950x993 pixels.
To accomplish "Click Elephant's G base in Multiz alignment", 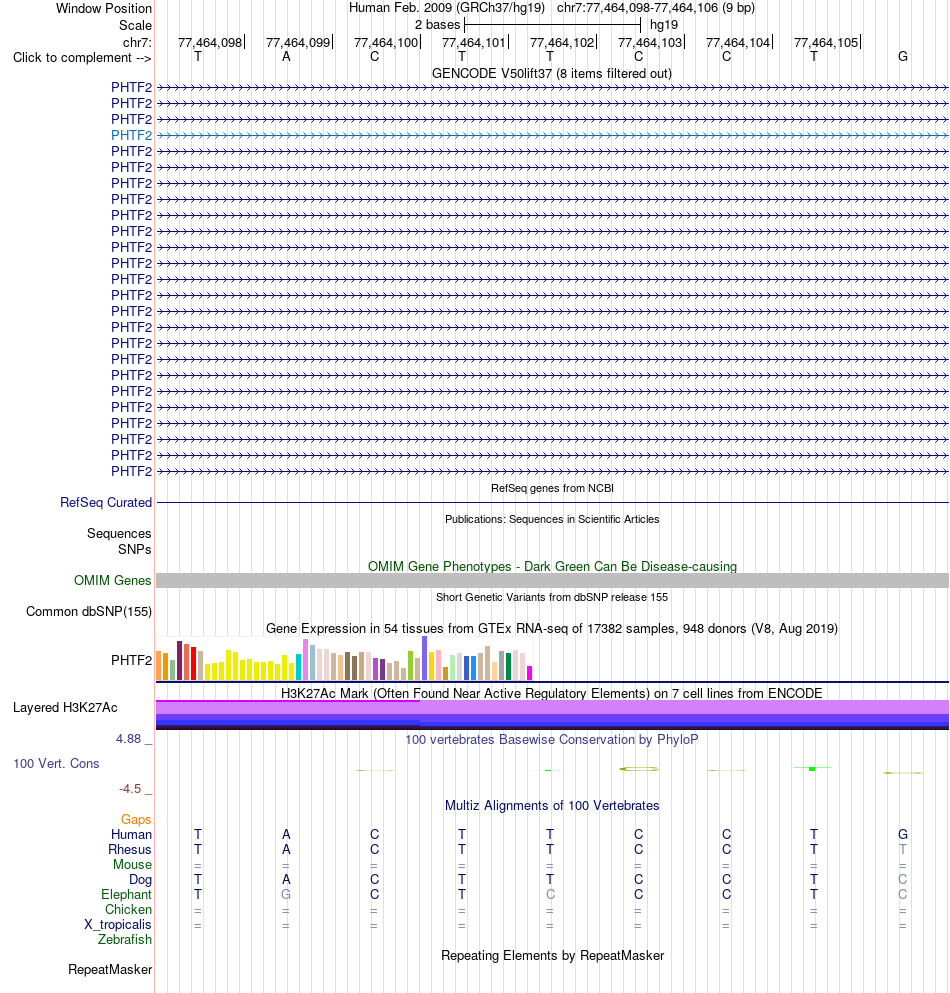I will (286, 894).
